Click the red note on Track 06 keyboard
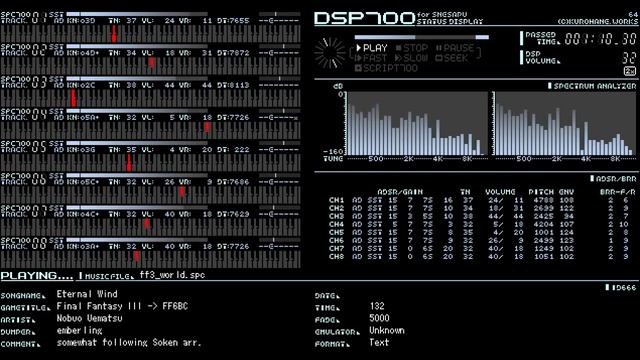 182,192
